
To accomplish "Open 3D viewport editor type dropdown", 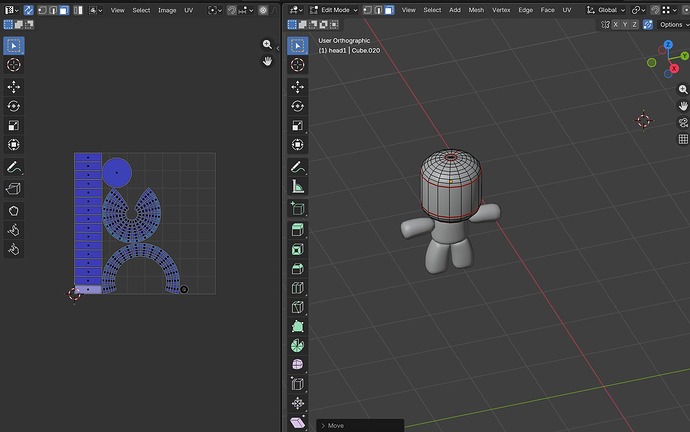I will 296,10.
